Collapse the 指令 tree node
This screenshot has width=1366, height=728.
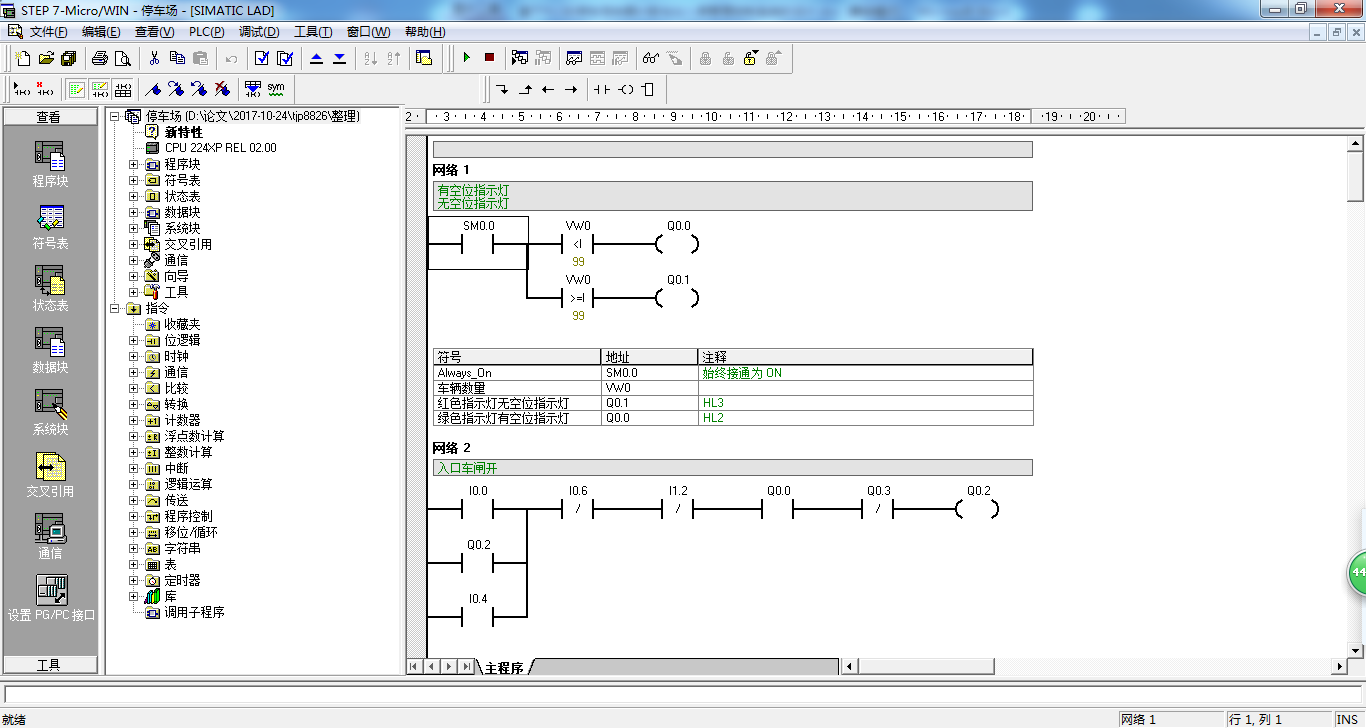[x=115, y=308]
